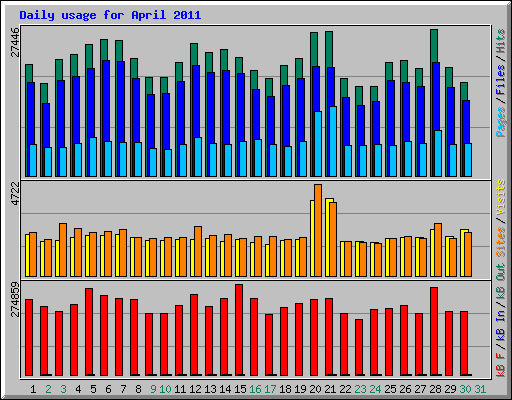Click the red kB bar for day 23
This screenshot has height=400, width=512.
pos(359,347)
